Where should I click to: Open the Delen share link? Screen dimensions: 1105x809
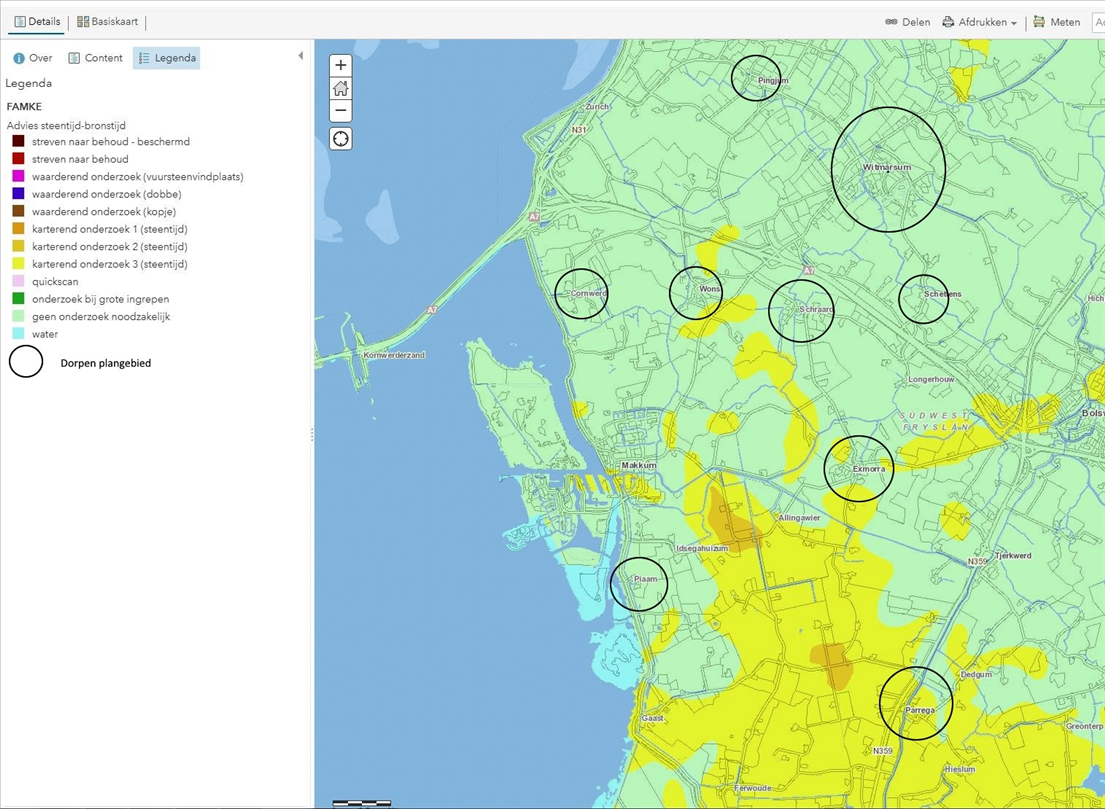[907, 22]
